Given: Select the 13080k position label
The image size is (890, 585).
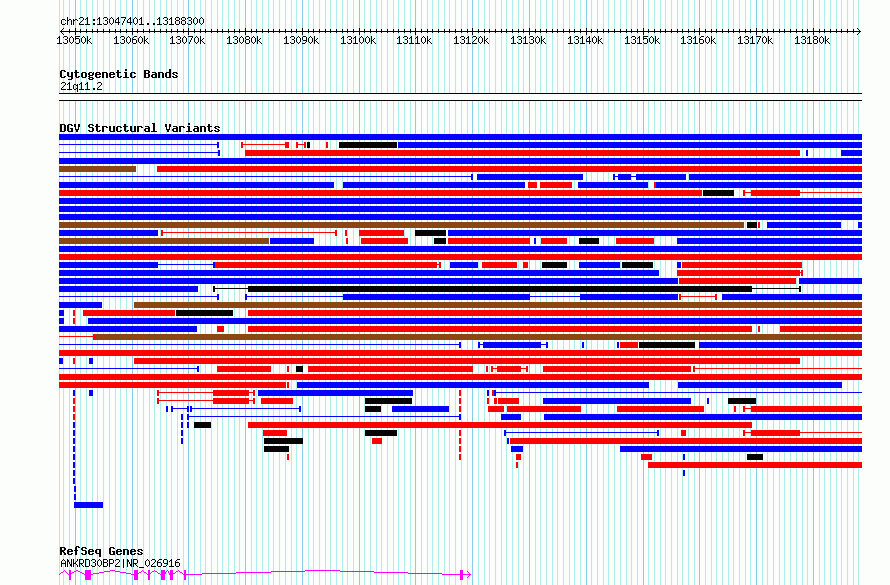Looking at the screenshot, I should 244,40.
